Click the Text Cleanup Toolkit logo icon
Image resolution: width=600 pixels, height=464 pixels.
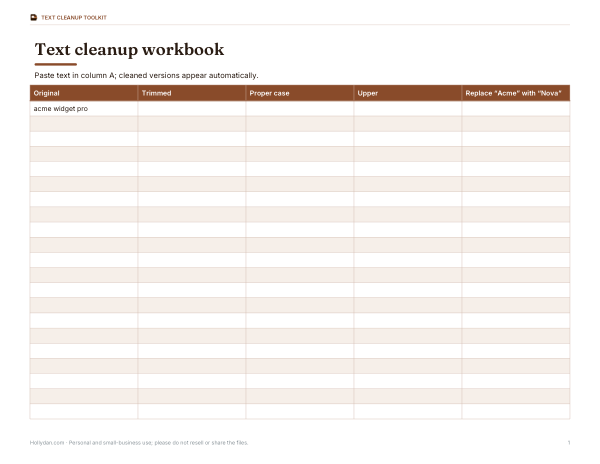click(x=34, y=18)
